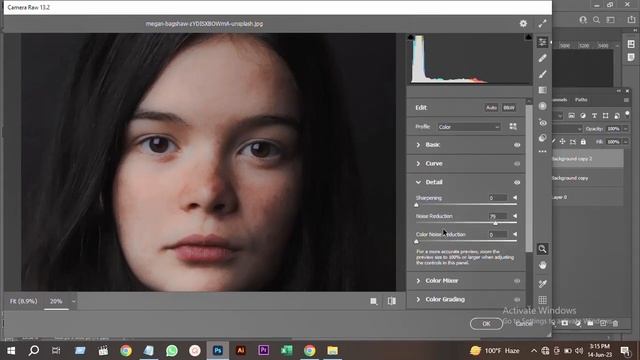The image size is (640, 360).
Task: Open Camera Raw preferences gear
Action: 523,24
